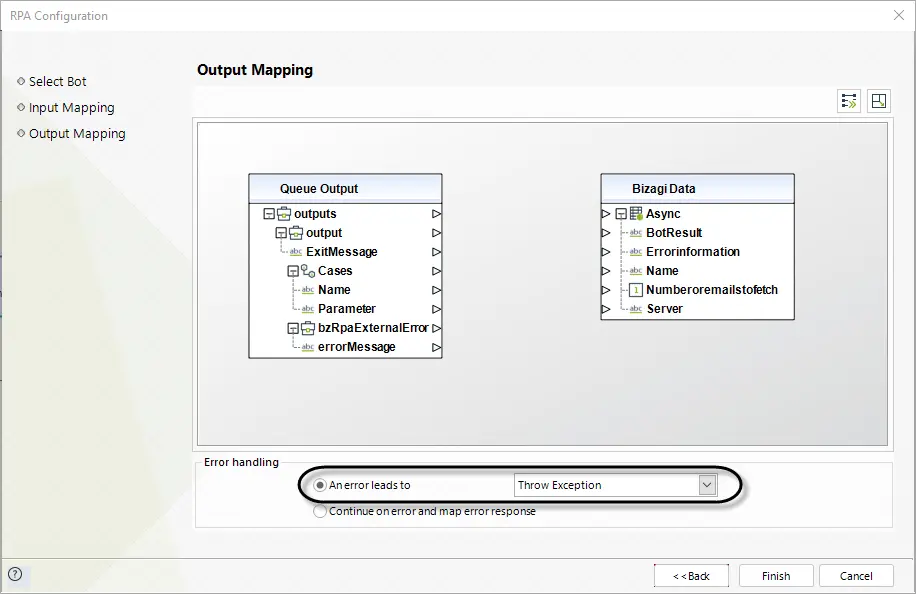Click the Numberoremailstofetch integer icon
Image resolution: width=916 pixels, height=594 pixels.
[x=636, y=290]
